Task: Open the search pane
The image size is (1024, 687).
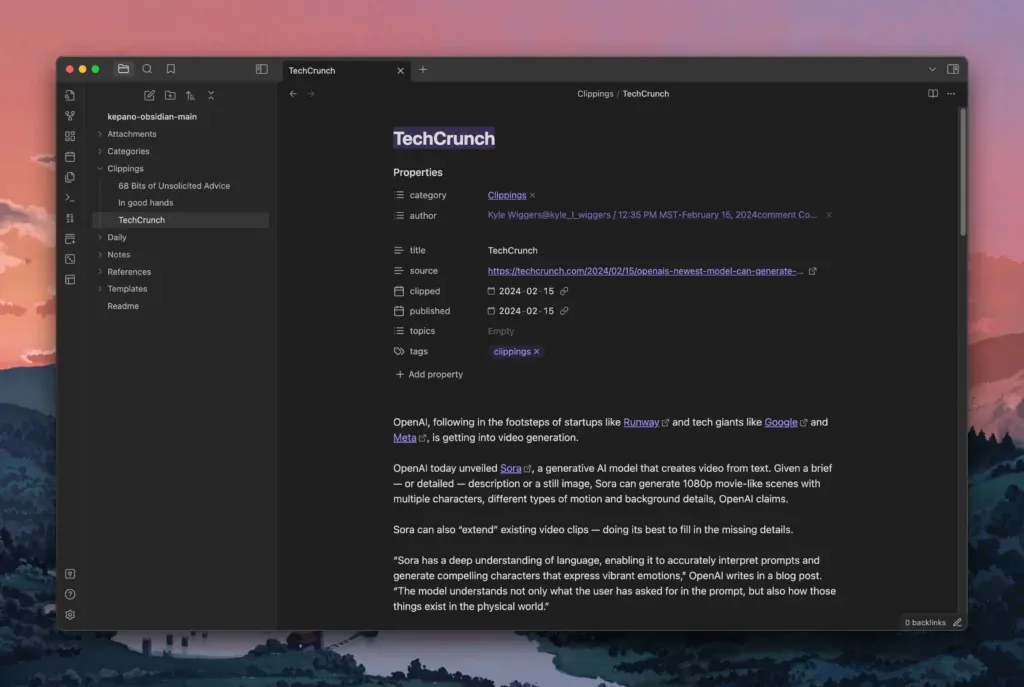Action: (147, 69)
